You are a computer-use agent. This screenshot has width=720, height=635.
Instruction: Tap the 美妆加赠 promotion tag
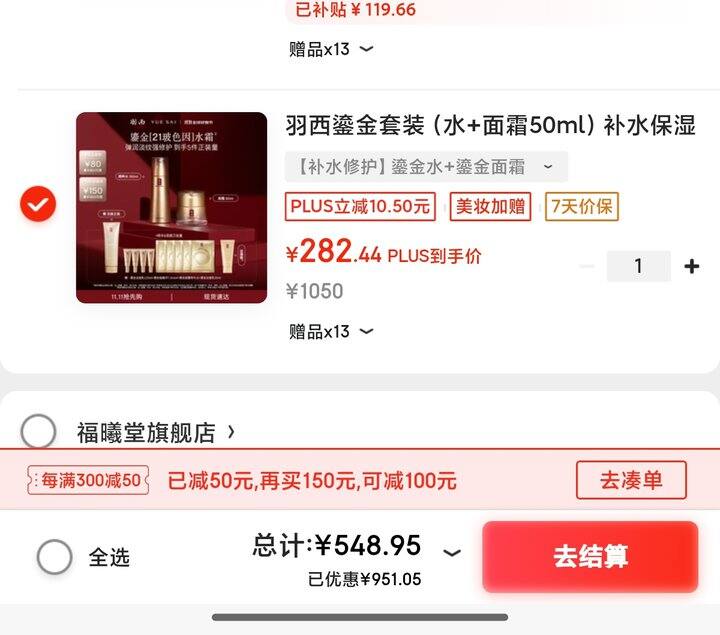click(x=490, y=206)
